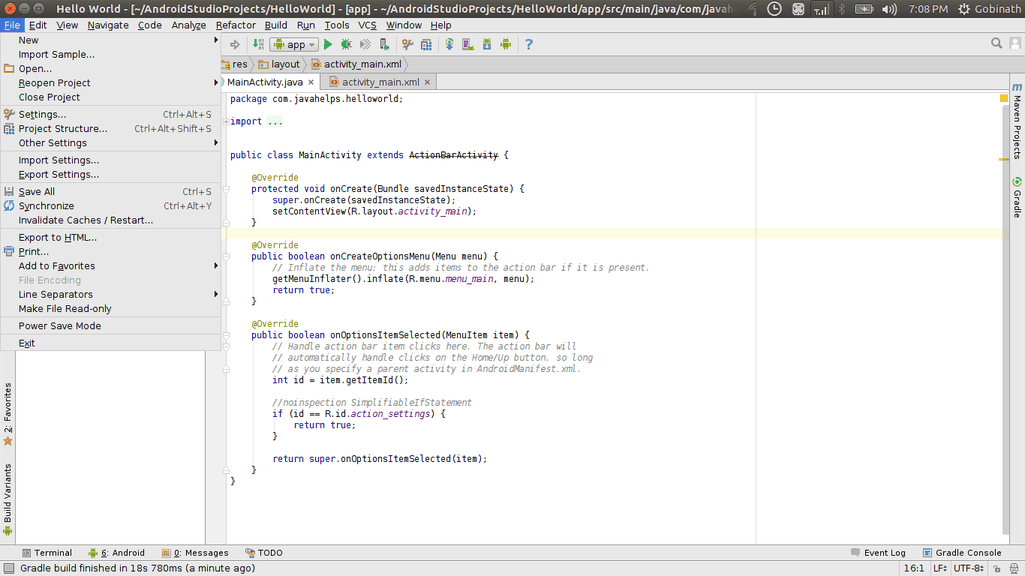The height and width of the screenshot is (576, 1025).
Task: Click the yellow inspection indicator above the scrollbar
Action: pyautogui.click(x=1004, y=98)
